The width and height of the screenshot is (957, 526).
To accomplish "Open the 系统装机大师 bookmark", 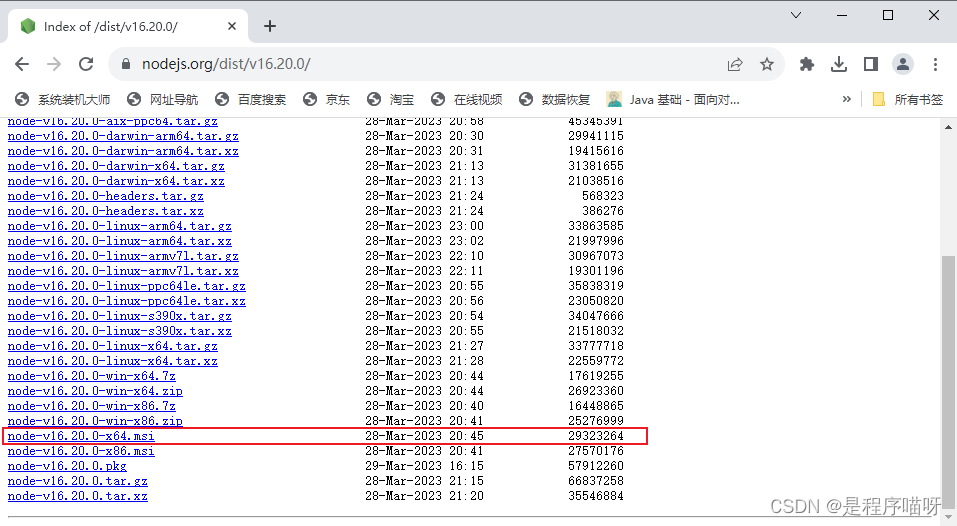I will (62, 99).
